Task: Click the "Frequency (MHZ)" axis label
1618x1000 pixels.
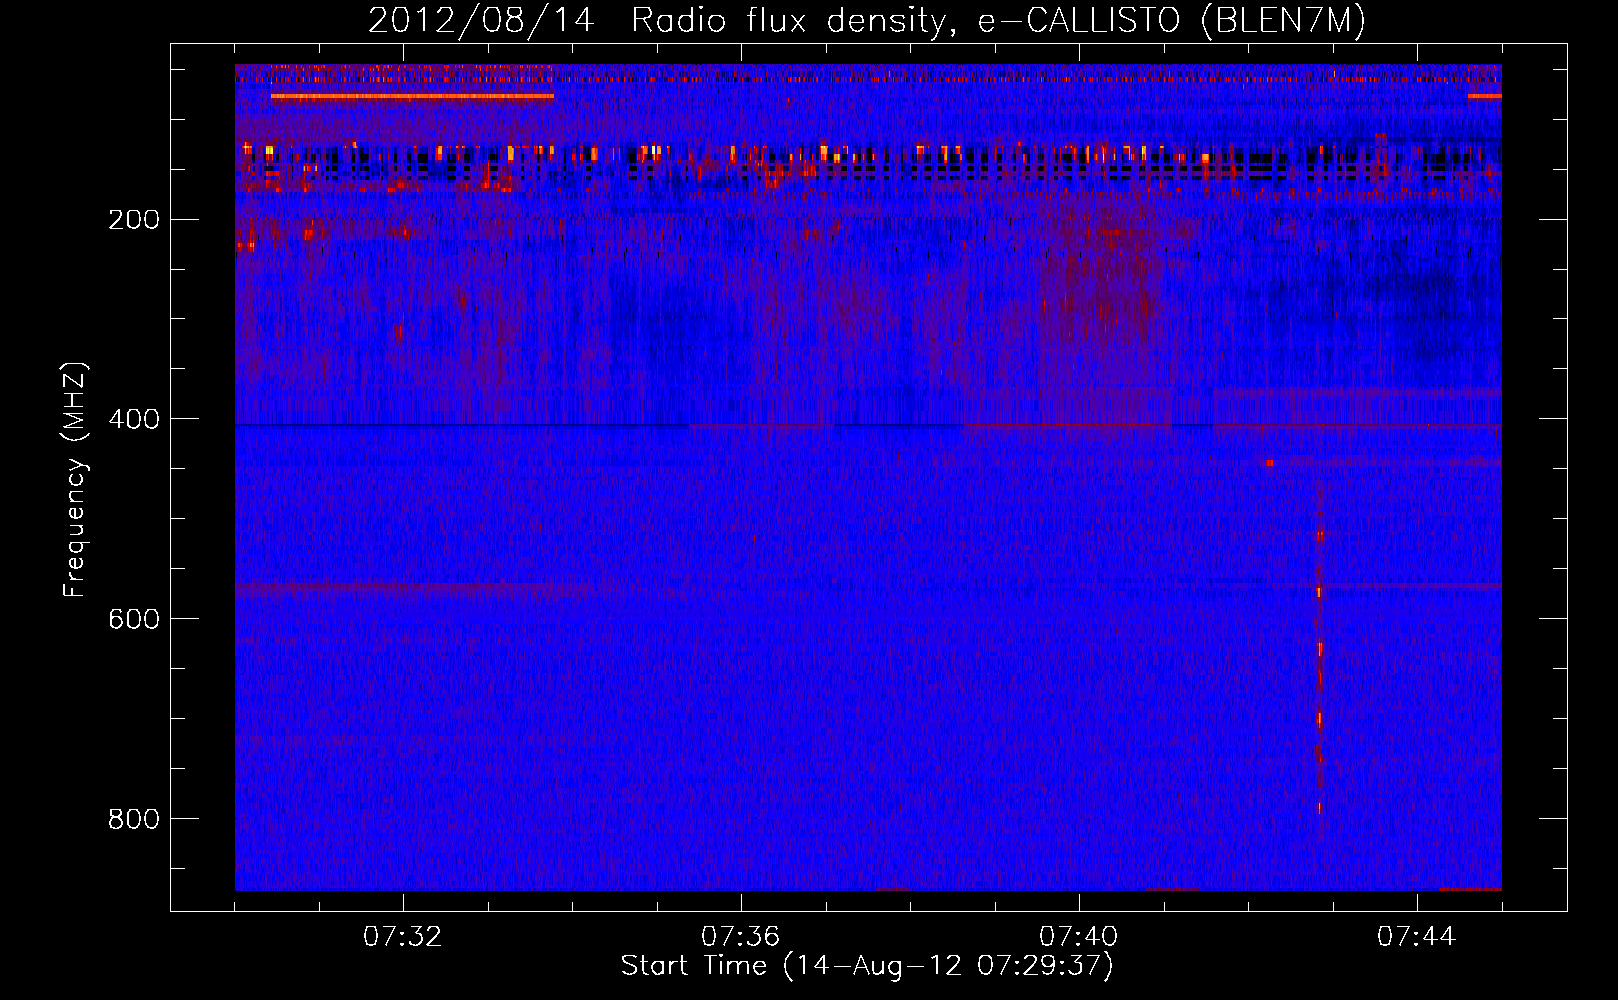Action: click(75, 480)
